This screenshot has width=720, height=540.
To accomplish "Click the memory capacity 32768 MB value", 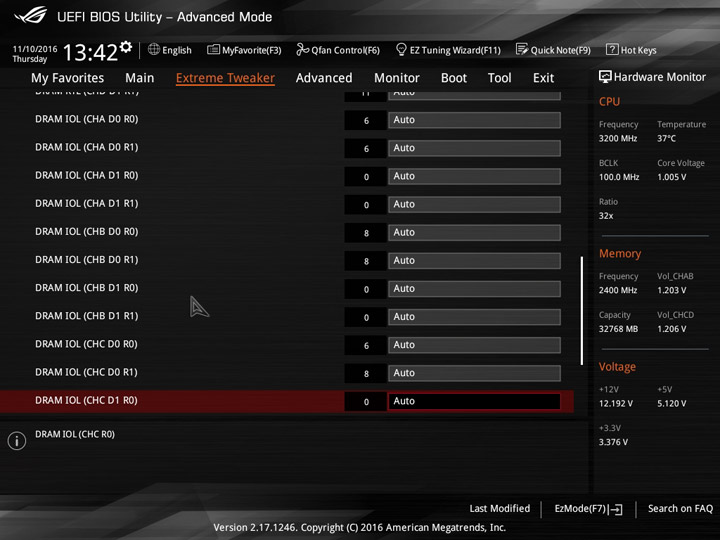I will pos(618,329).
